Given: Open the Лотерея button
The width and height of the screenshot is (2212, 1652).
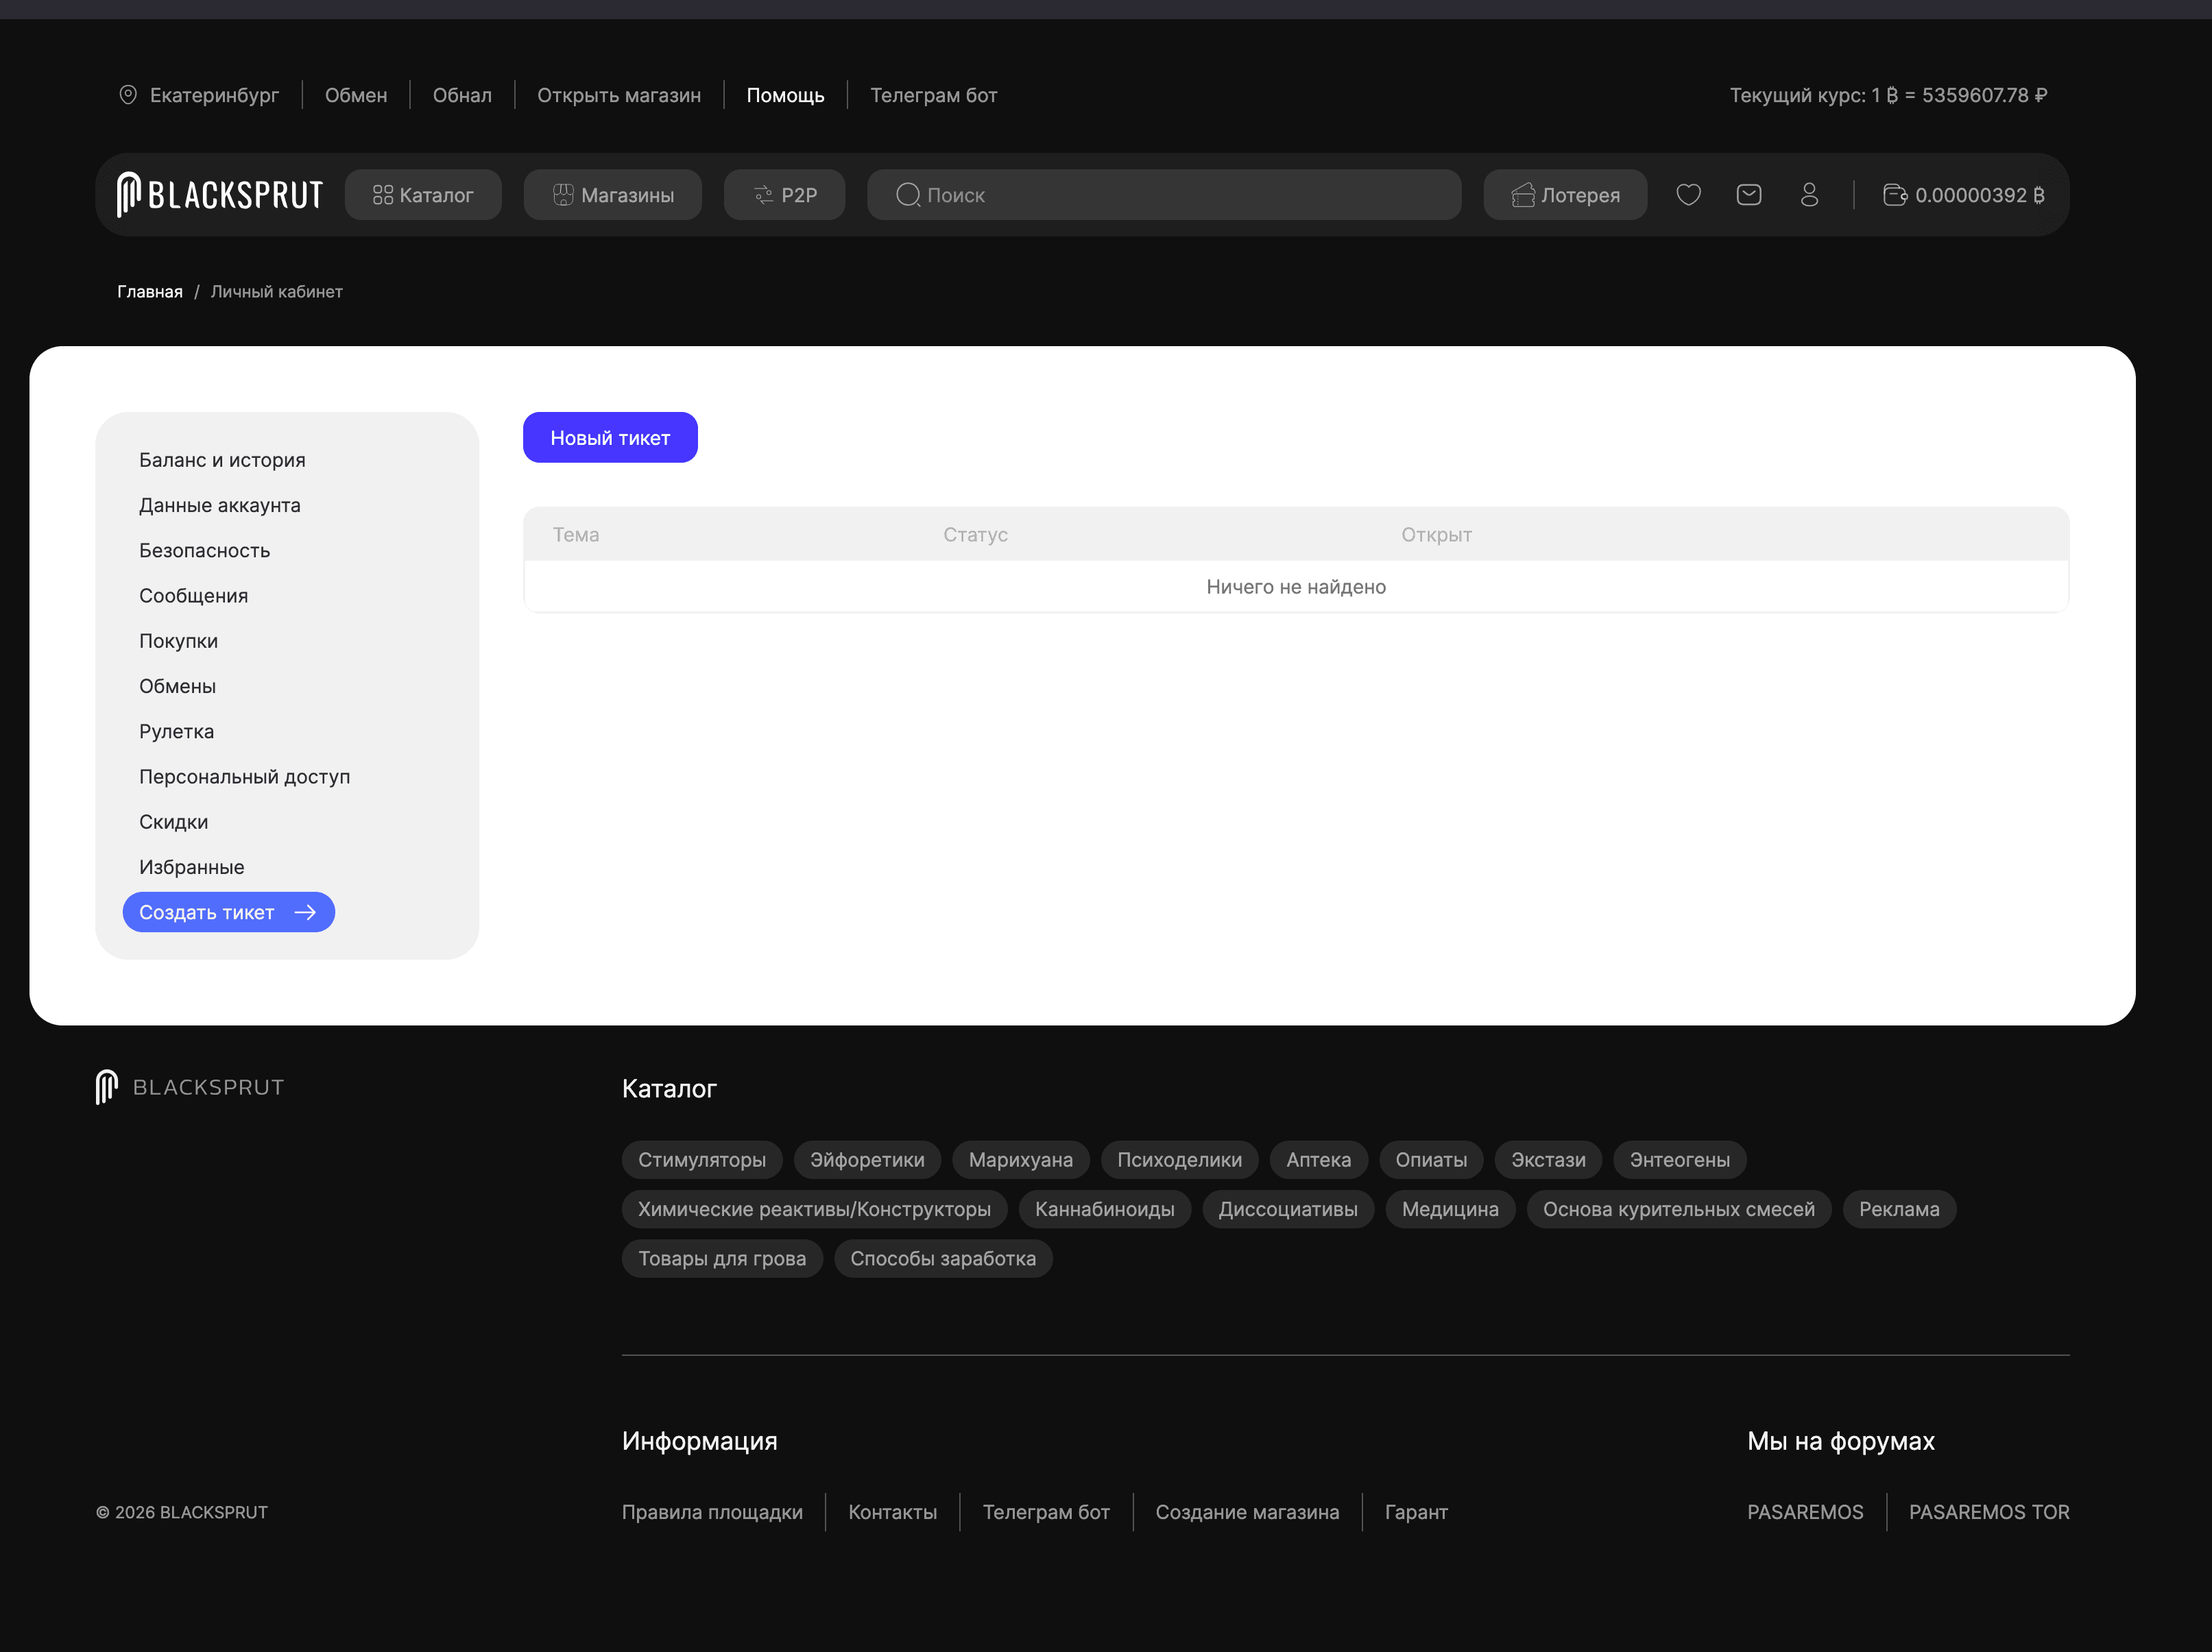Looking at the screenshot, I should [x=1565, y=195].
